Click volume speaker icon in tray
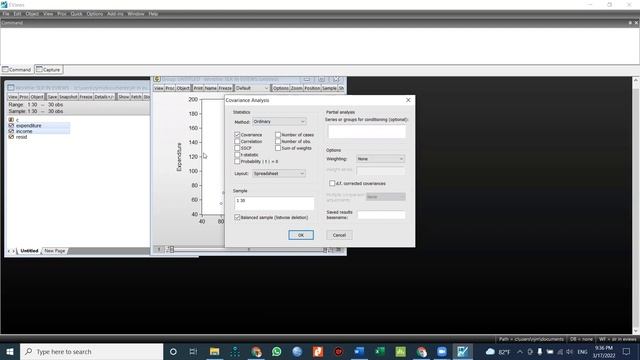640x360 pixels. pyautogui.click(x=570, y=352)
